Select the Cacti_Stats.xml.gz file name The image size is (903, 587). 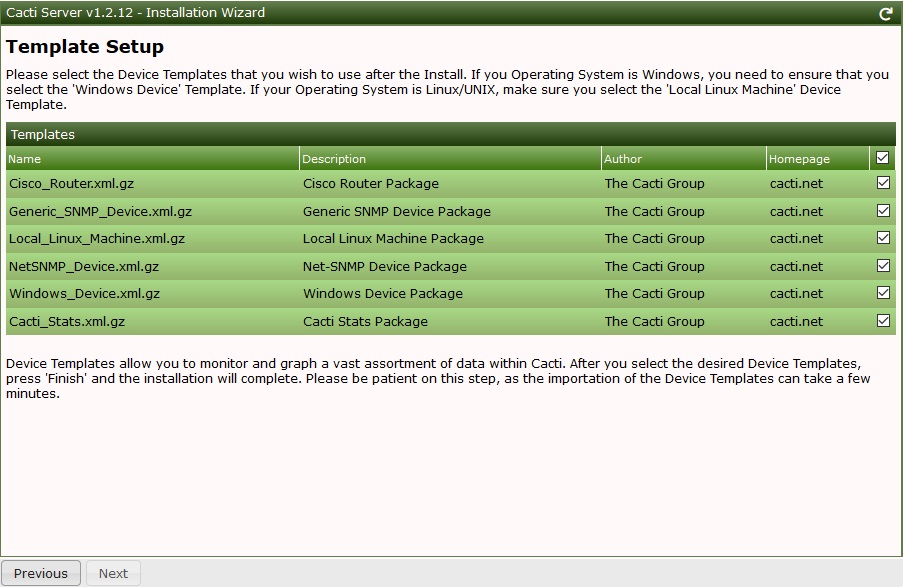click(67, 321)
